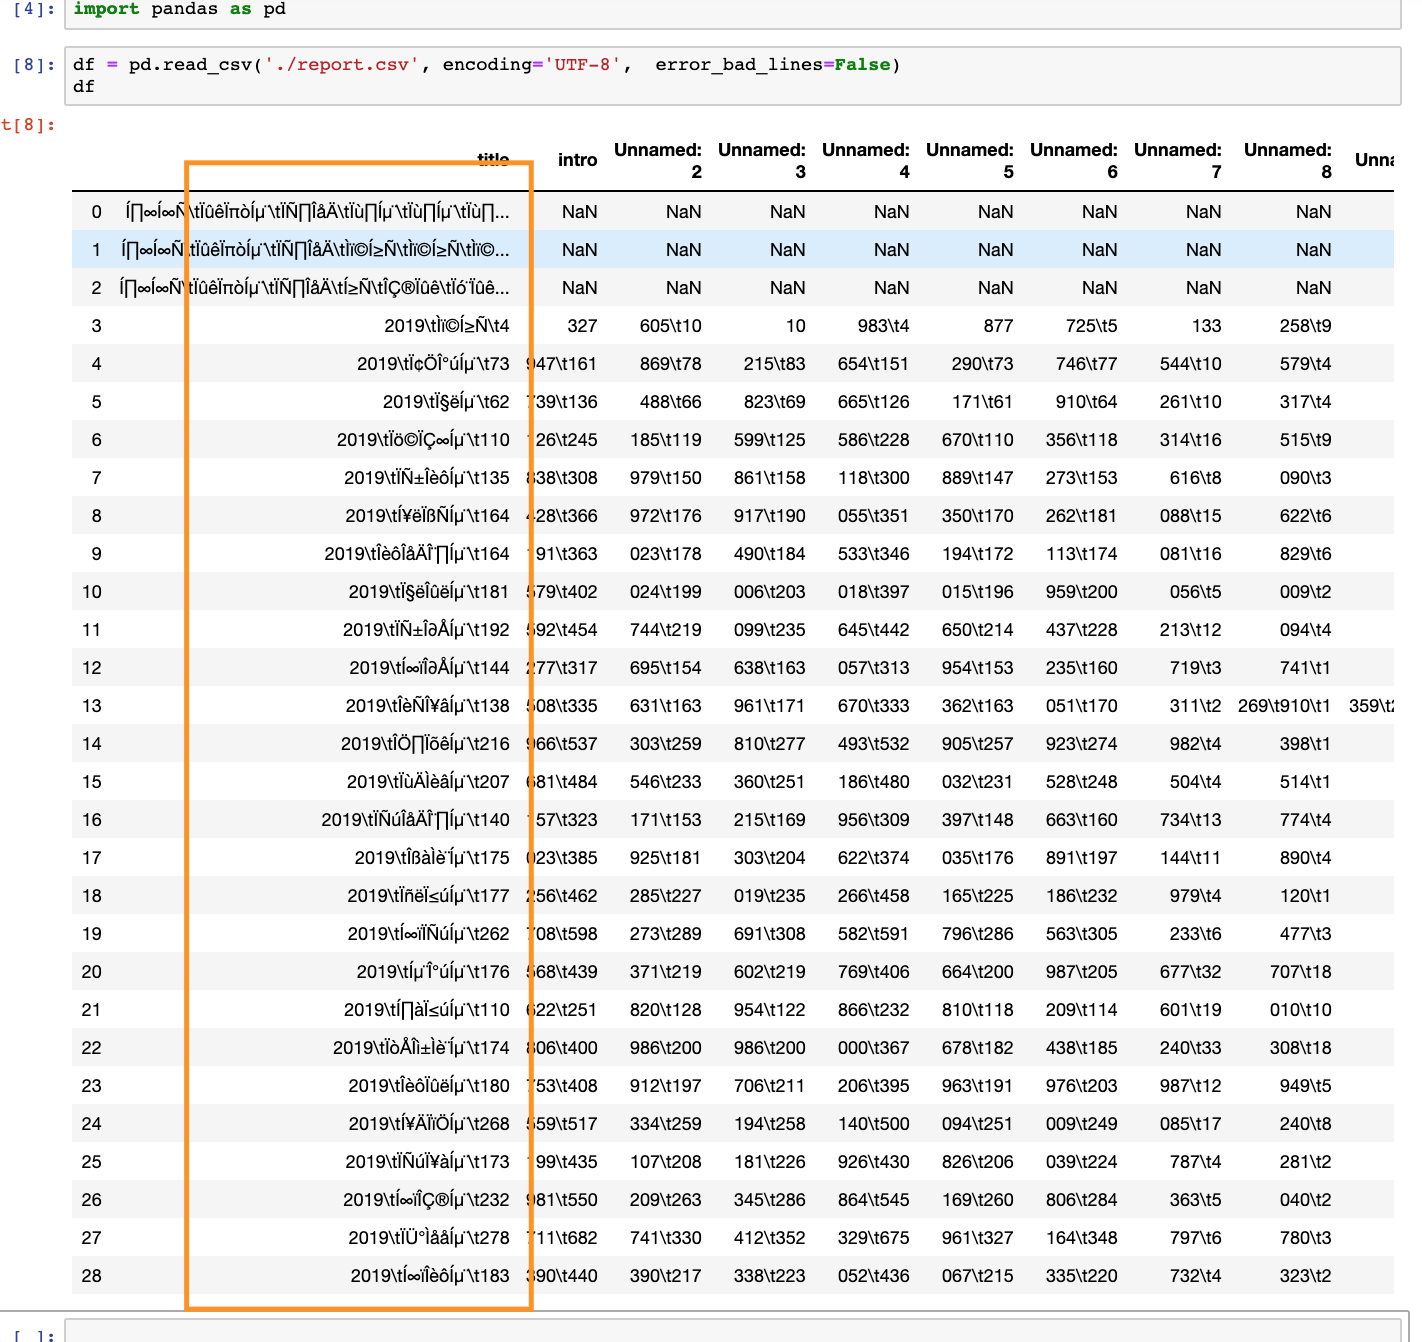Click NaN in row 1 under Unnamed: 4
This screenshot has height=1342, width=1422.
(x=892, y=250)
